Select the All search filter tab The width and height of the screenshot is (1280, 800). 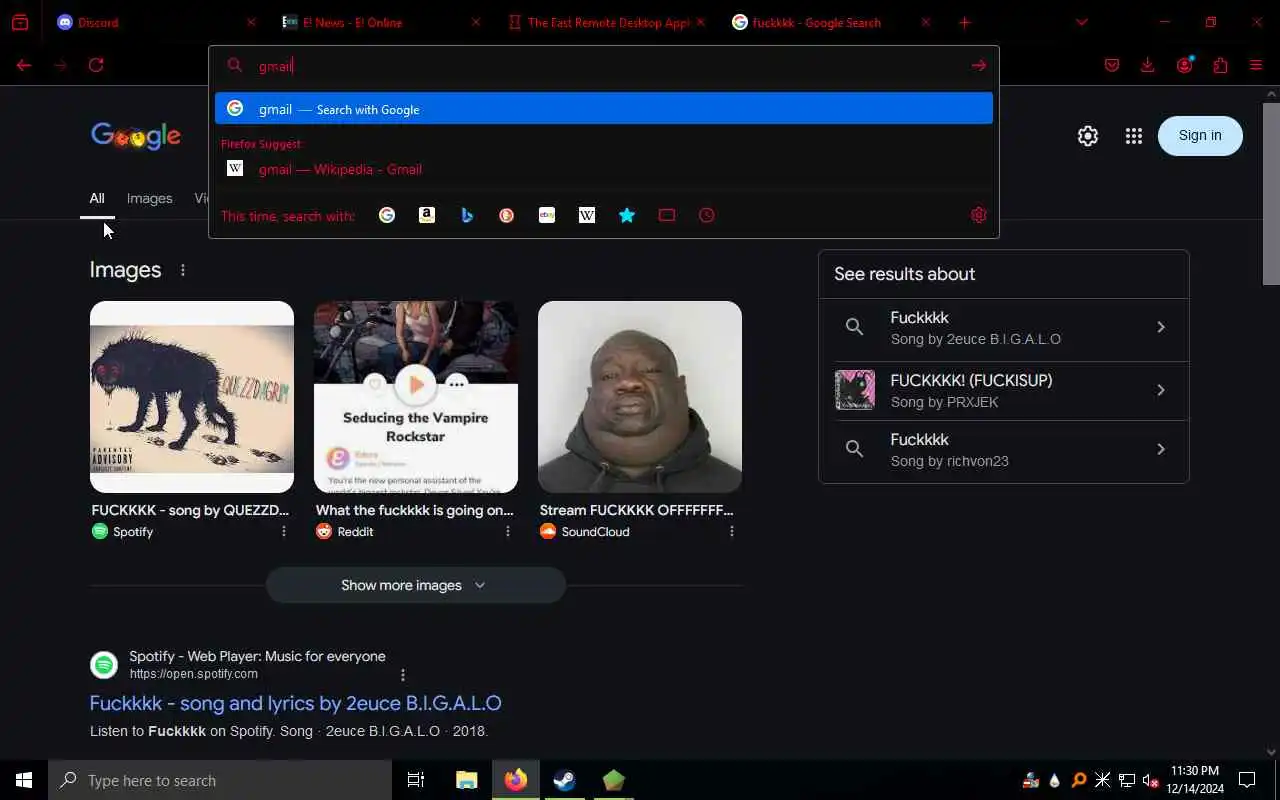coord(97,198)
